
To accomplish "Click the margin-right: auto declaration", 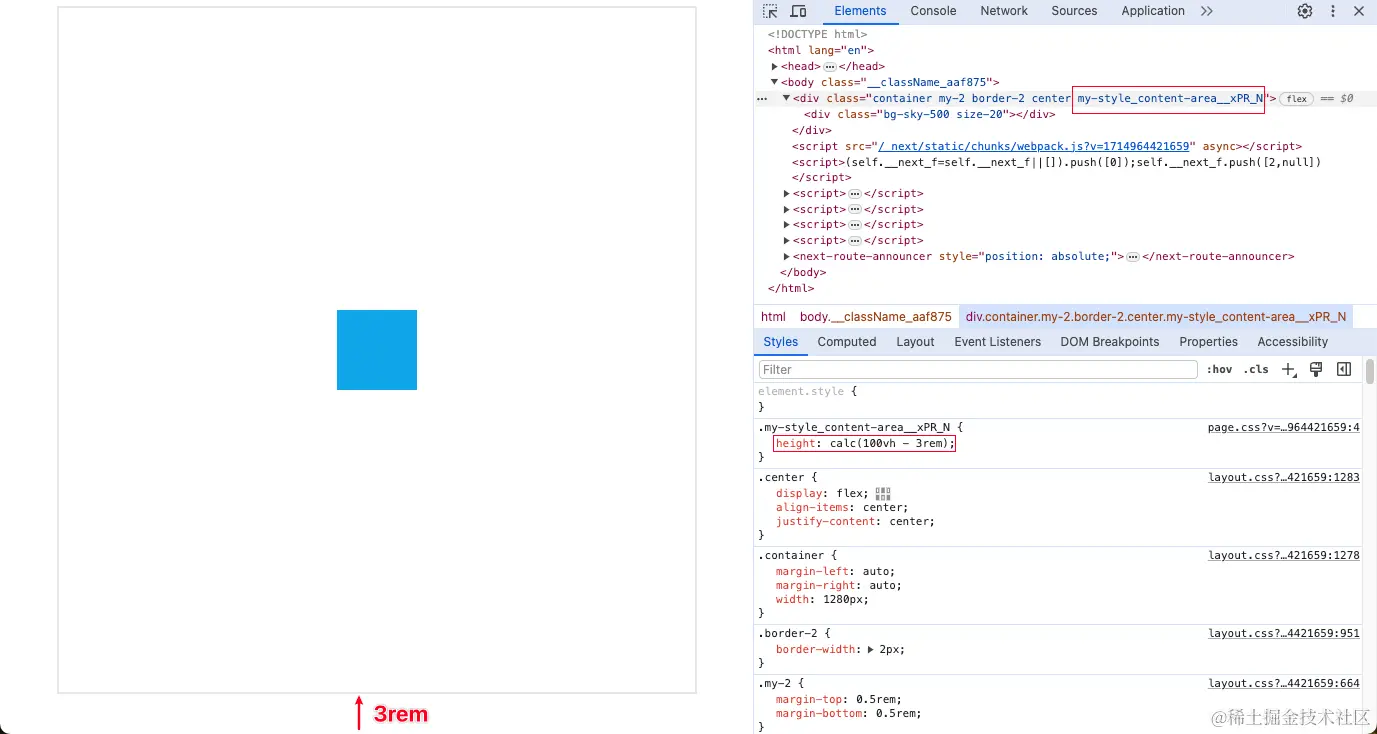I will pos(838,586).
